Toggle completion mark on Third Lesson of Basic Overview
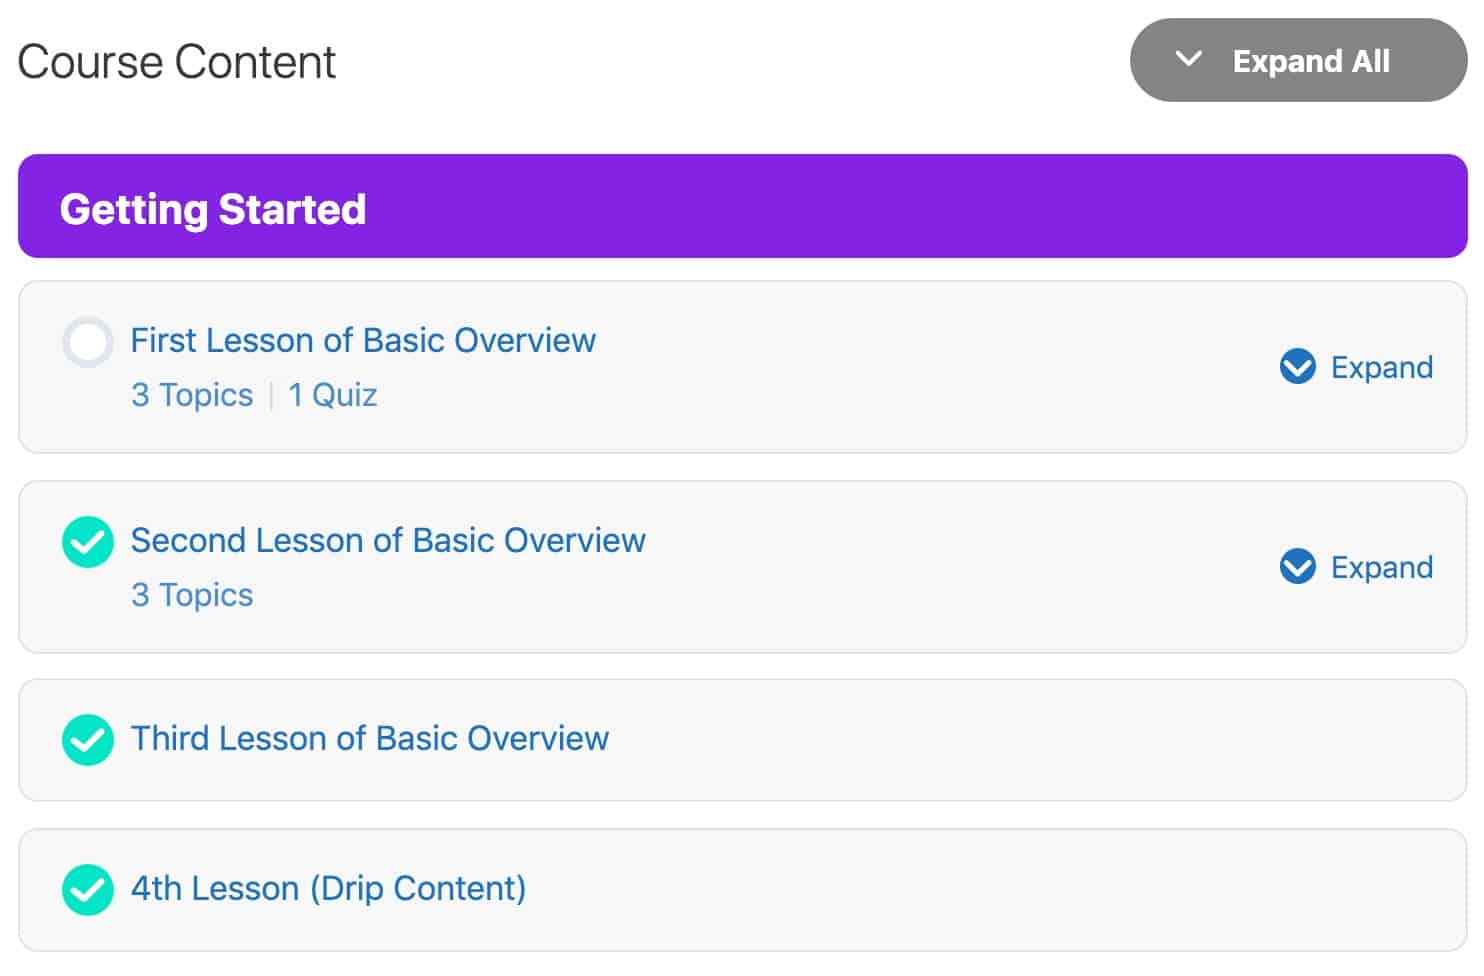Image resolution: width=1484 pixels, height=976 pixels. [87, 740]
